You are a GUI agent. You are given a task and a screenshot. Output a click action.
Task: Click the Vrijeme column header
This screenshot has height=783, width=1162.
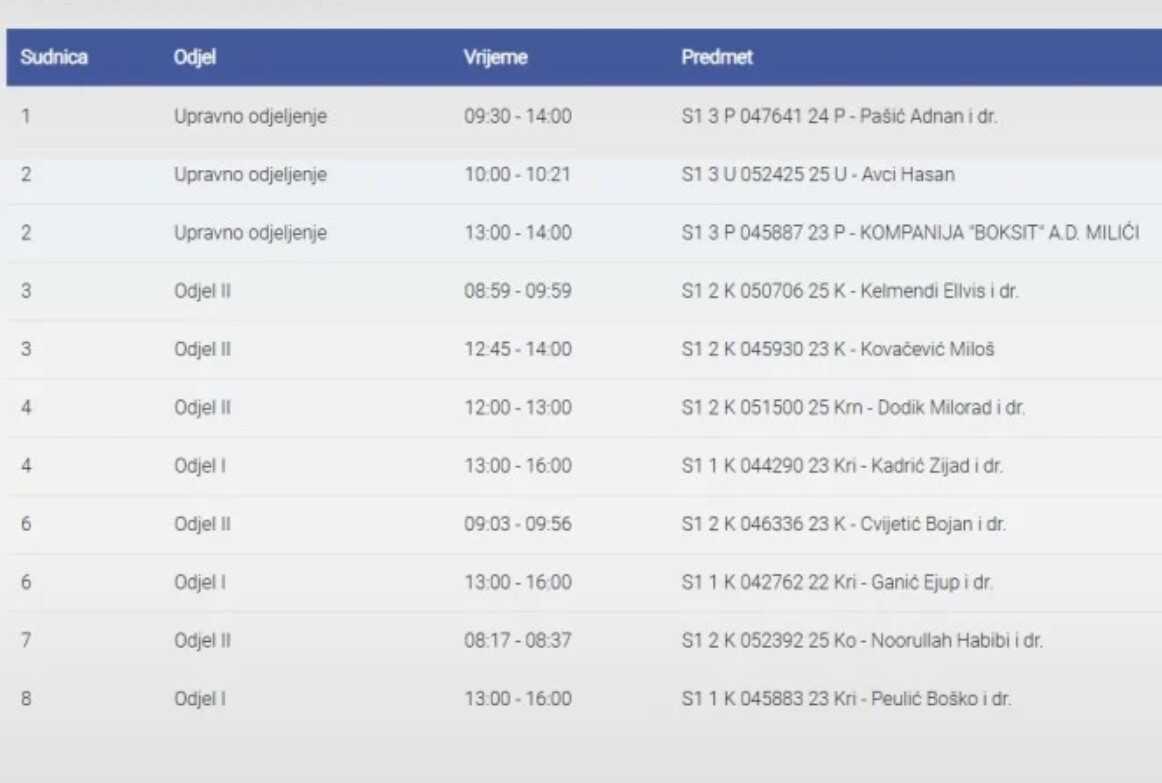[495, 57]
